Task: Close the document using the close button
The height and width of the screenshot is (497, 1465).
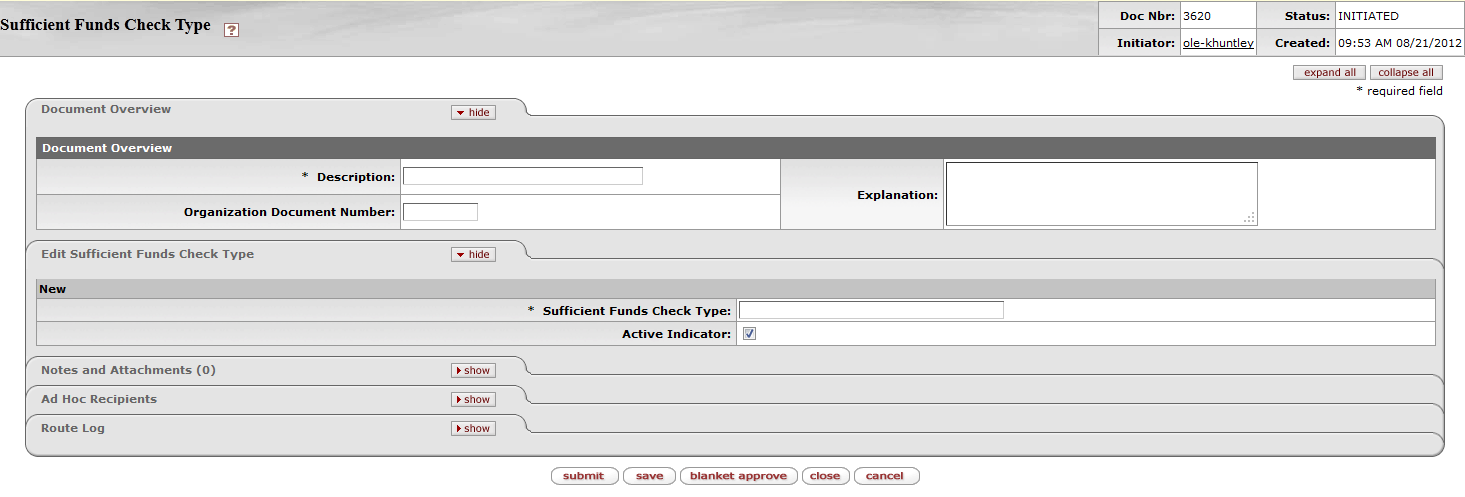Action: (825, 476)
